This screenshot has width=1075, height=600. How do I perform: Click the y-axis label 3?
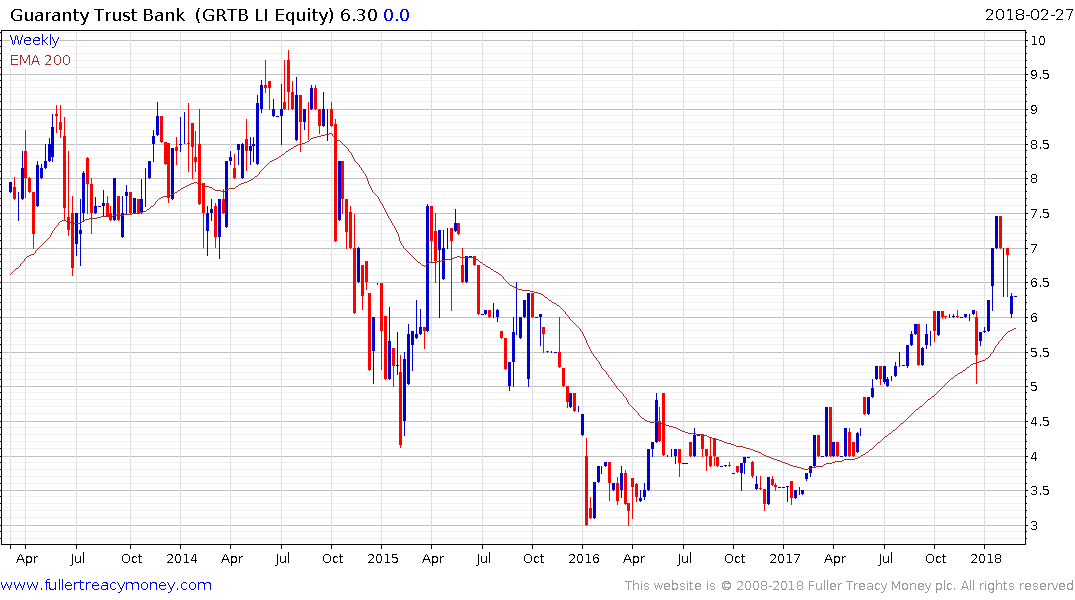click(1034, 526)
